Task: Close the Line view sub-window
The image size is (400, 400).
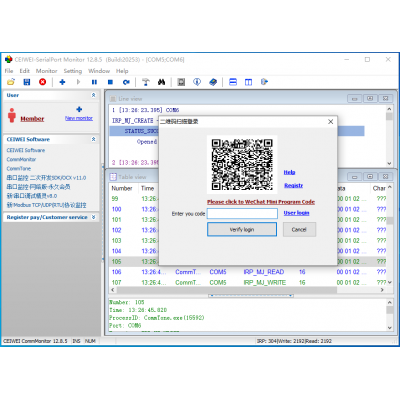Action: tap(385, 99)
